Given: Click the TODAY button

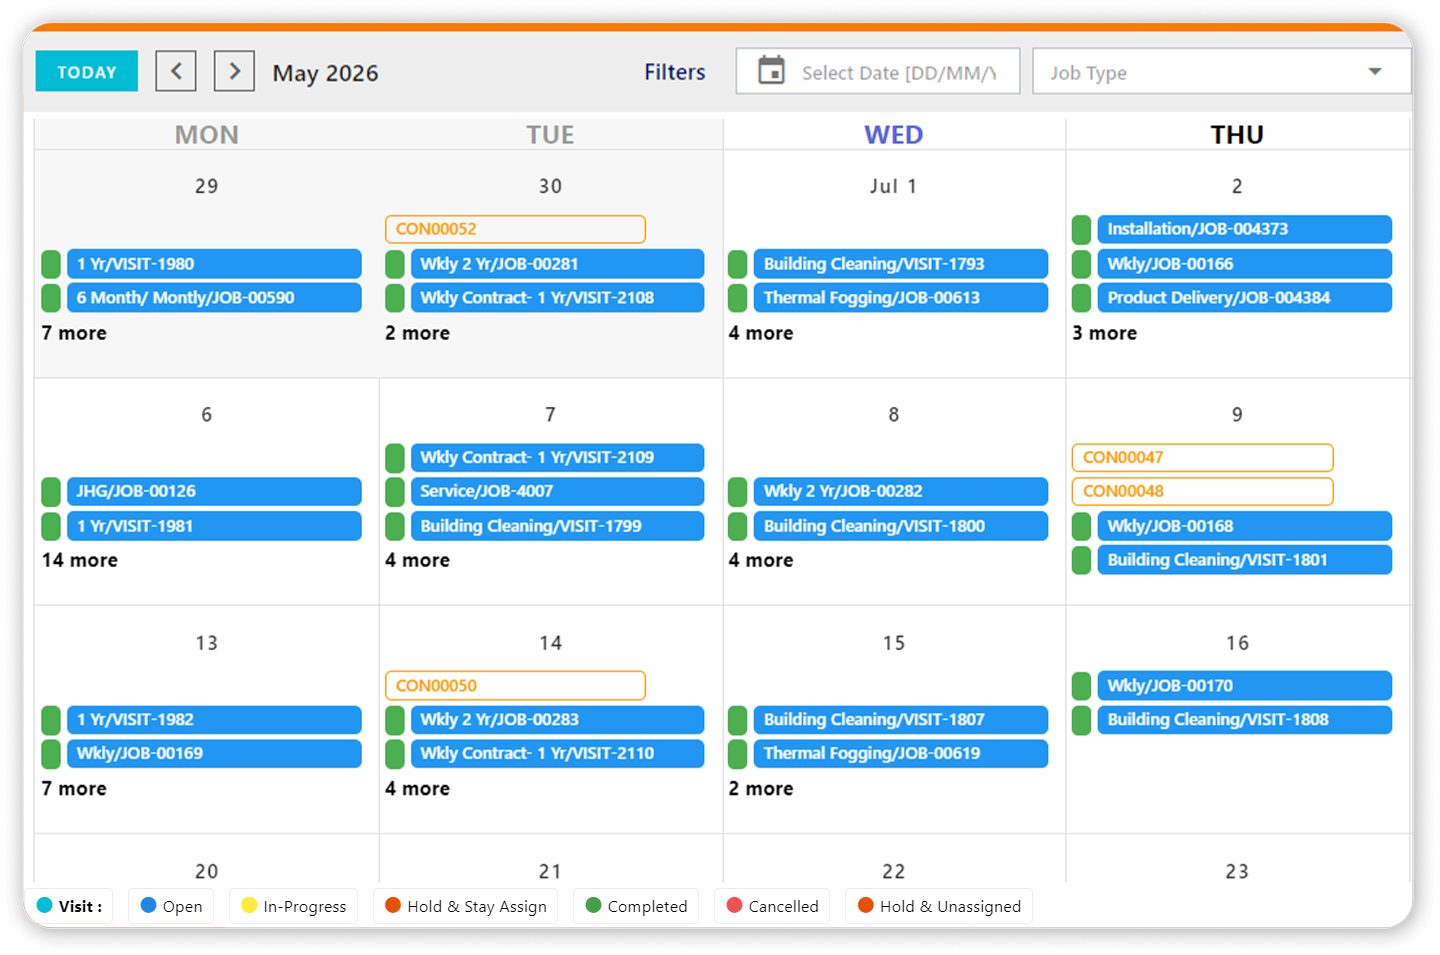Looking at the screenshot, I should pyautogui.click(x=87, y=72).
